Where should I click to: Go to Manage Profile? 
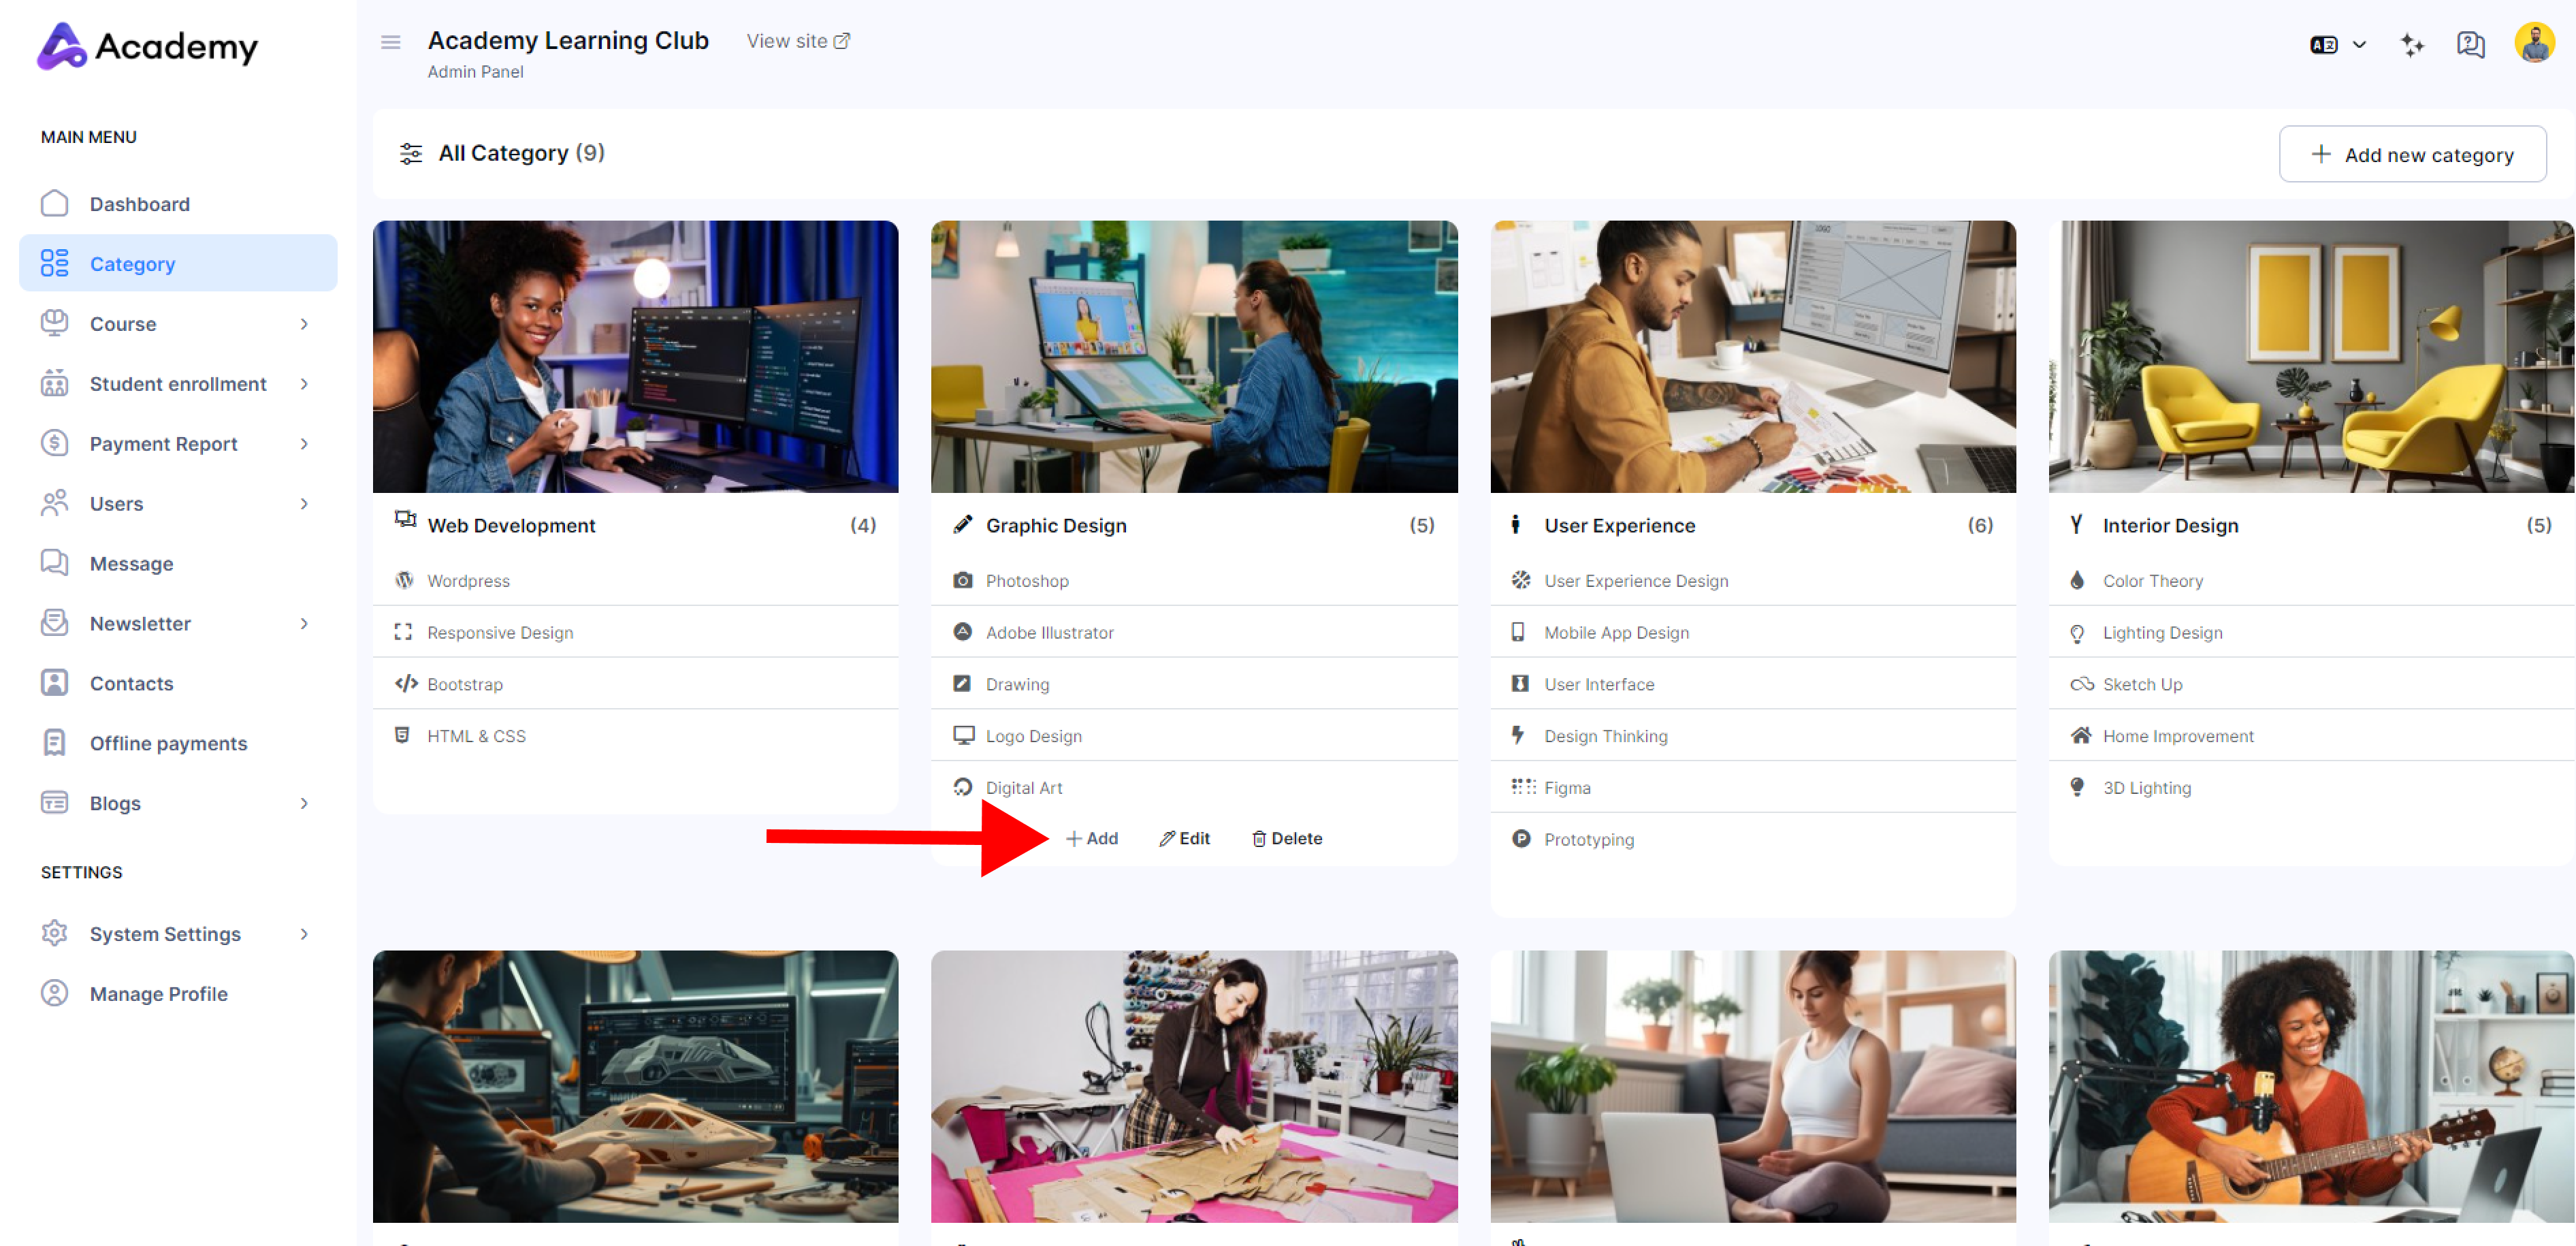point(158,994)
